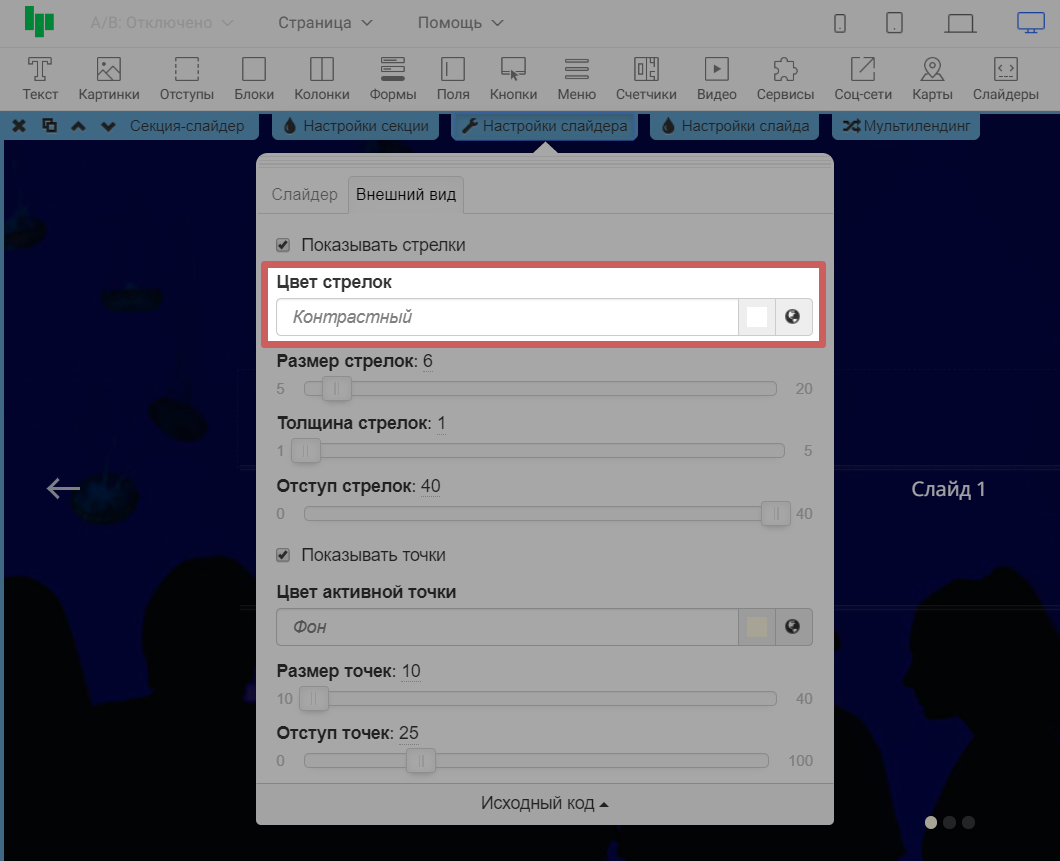1060x861 pixels.
Task: Click the Цвет активной точки input field
Action: 507,627
